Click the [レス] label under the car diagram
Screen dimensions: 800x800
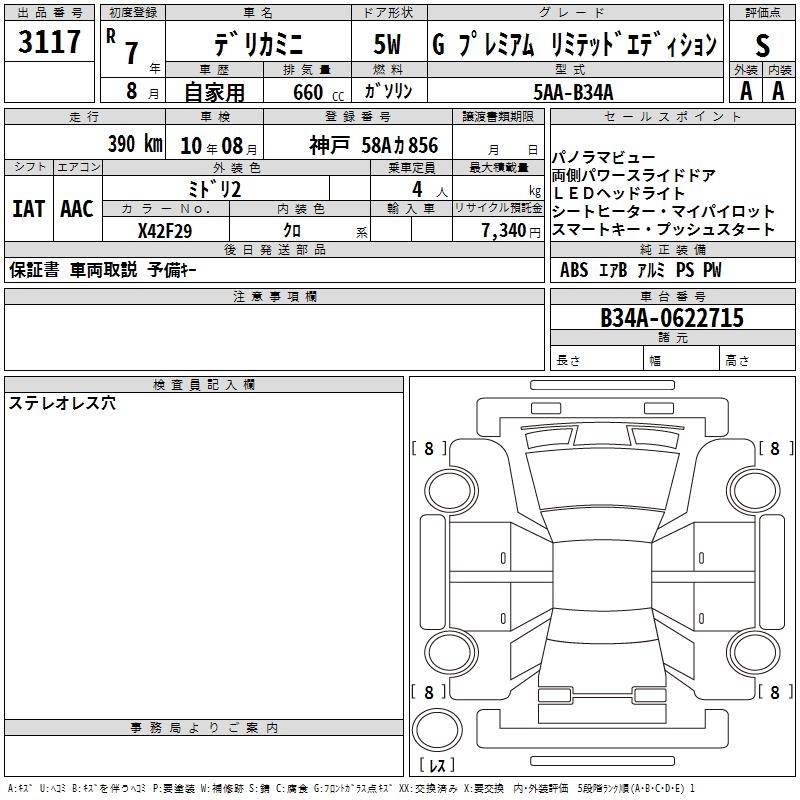tap(436, 767)
